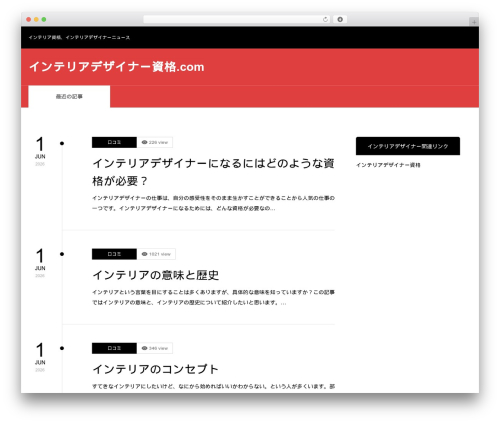Viewport: 500px width, 423px height.
Task: Click timeline dot of first article
Action: click(62, 143)
